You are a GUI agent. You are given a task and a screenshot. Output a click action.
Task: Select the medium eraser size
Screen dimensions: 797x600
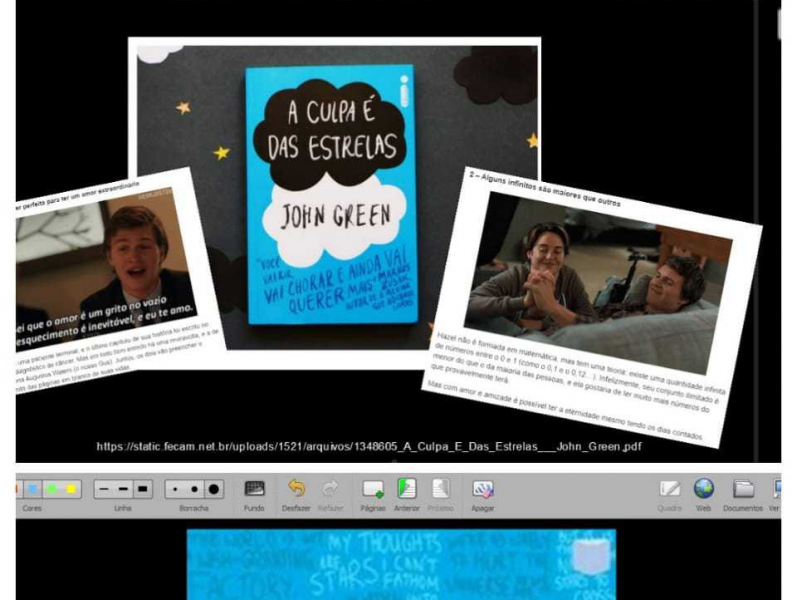click(194, 490)
